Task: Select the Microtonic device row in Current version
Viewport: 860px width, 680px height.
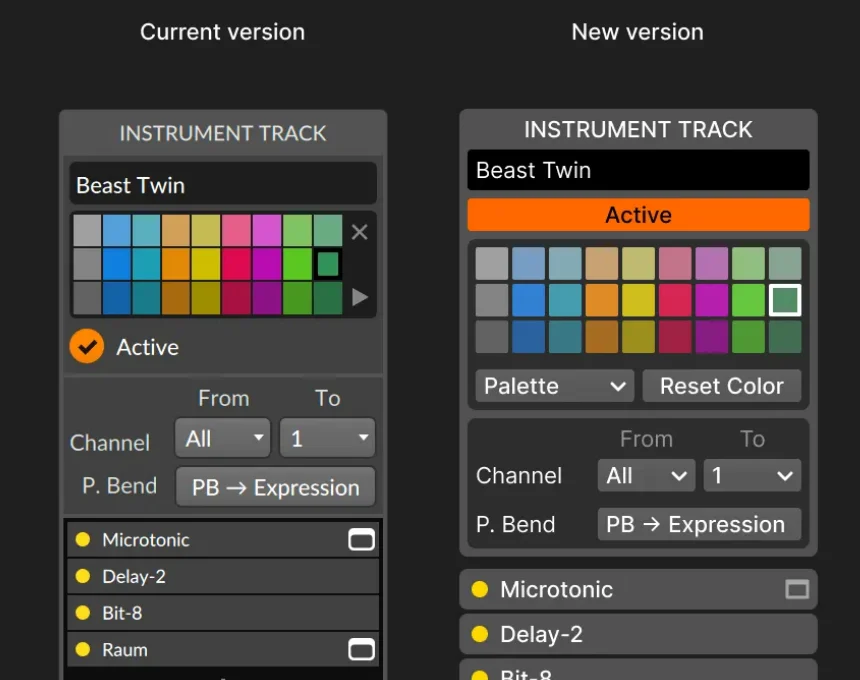Action: pos(223,540)
